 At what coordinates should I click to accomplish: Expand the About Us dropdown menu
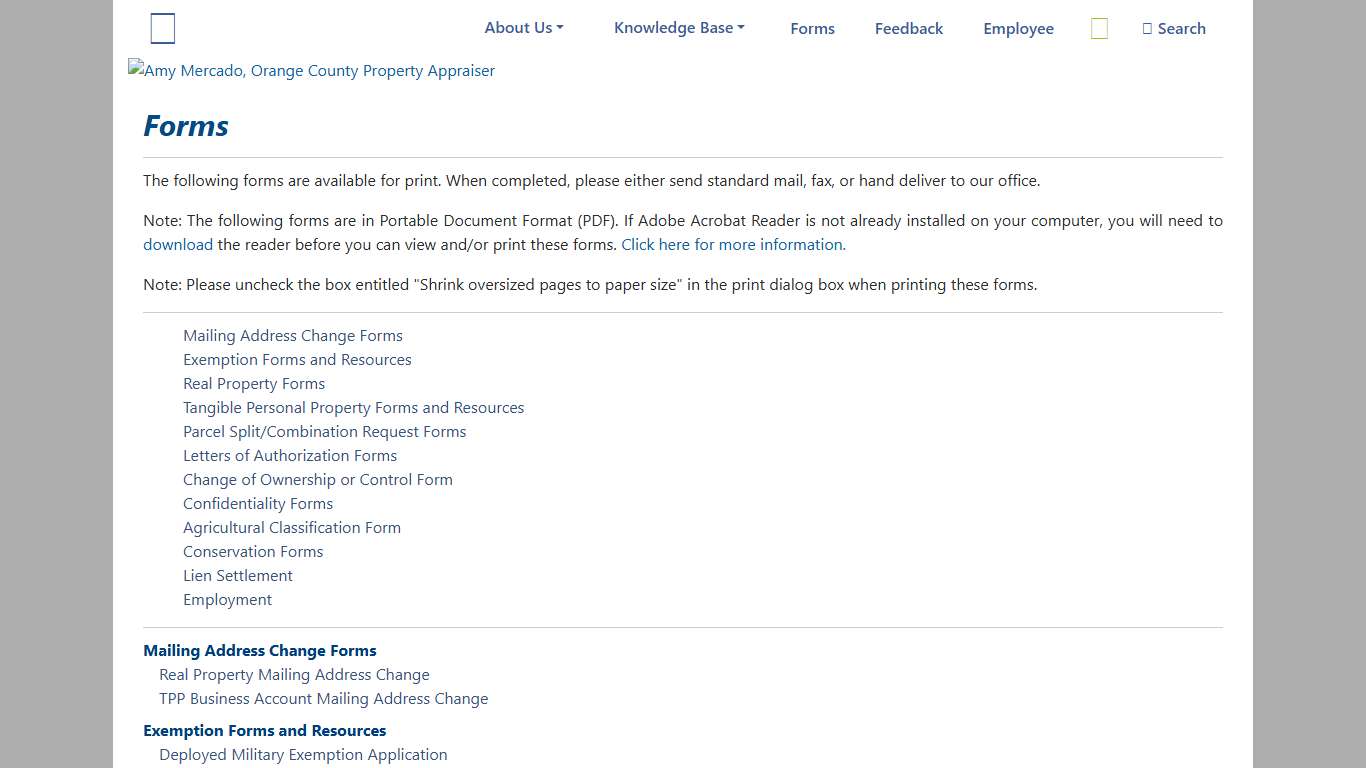[524, 28]
